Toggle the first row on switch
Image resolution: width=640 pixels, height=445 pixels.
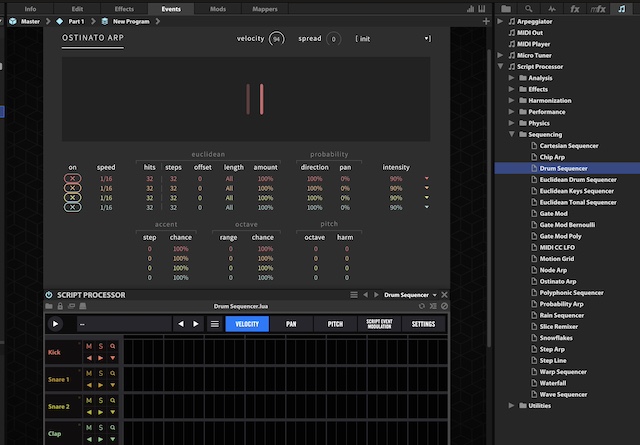click(x=72, y=178)
